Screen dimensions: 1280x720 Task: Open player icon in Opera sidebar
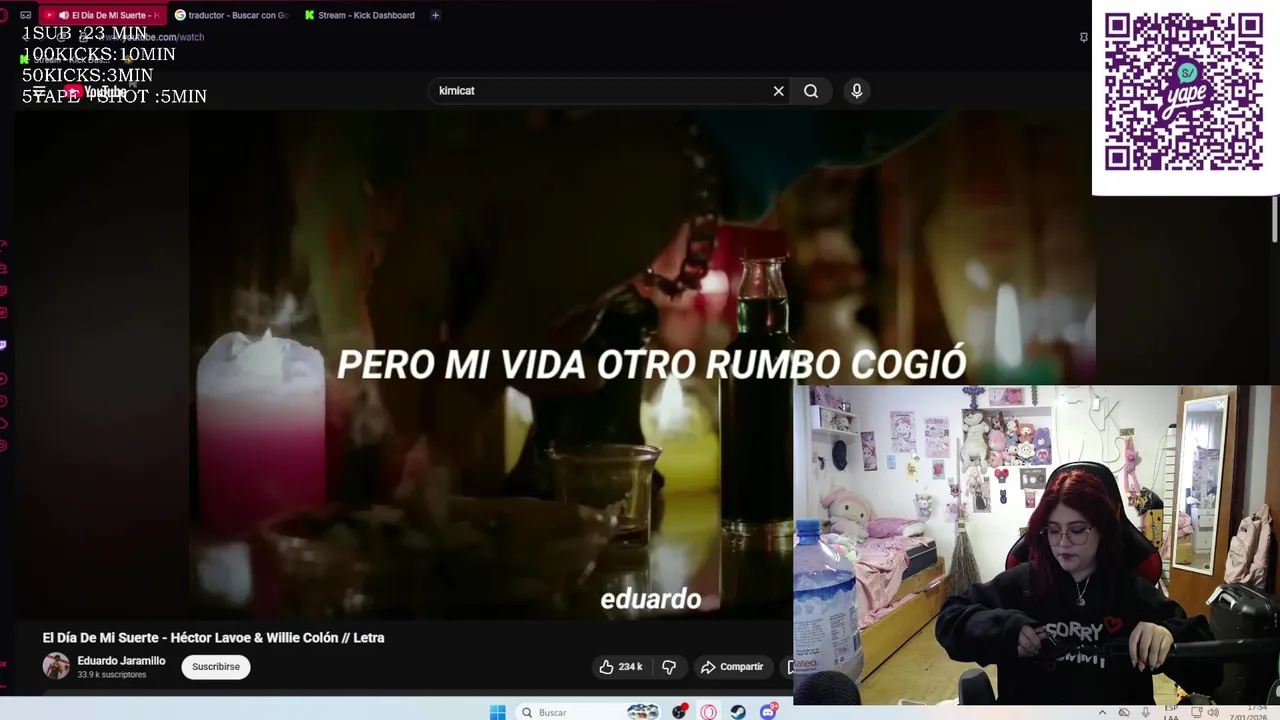[x=4, y=379]
